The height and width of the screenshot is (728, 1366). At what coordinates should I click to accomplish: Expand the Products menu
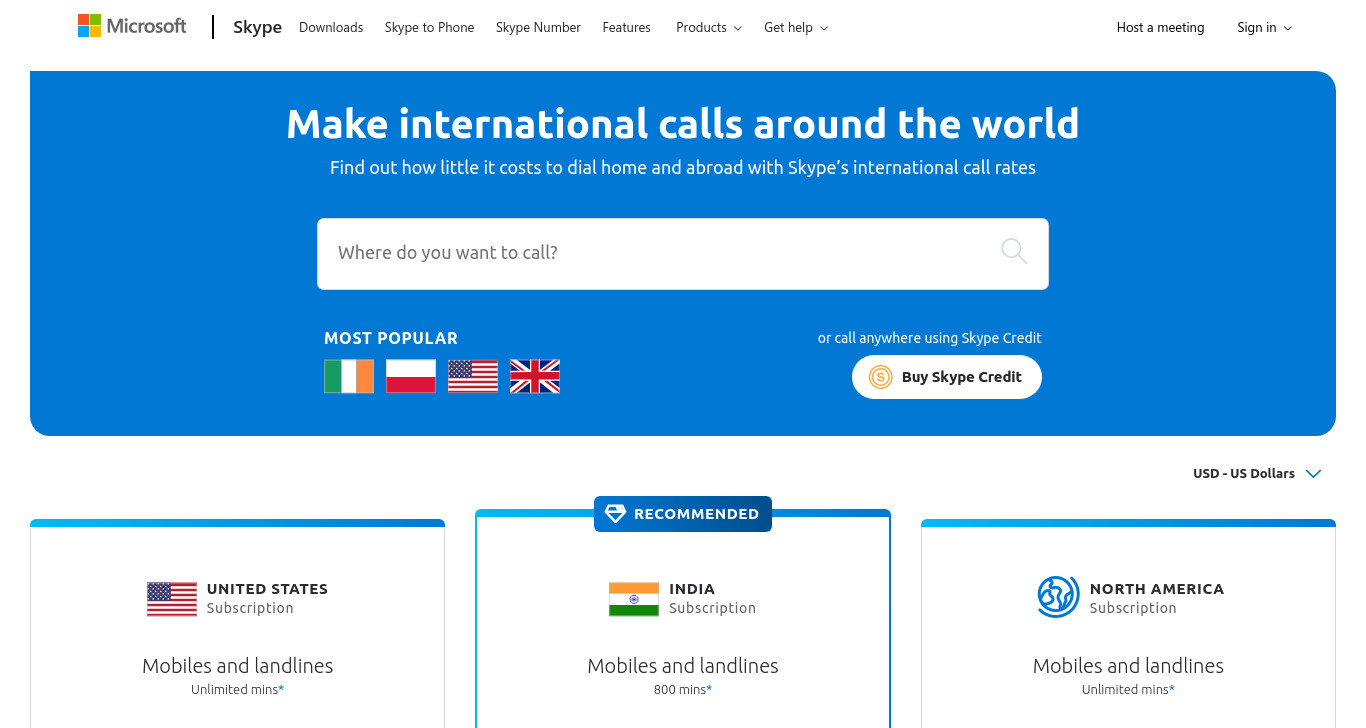[709, 28]
